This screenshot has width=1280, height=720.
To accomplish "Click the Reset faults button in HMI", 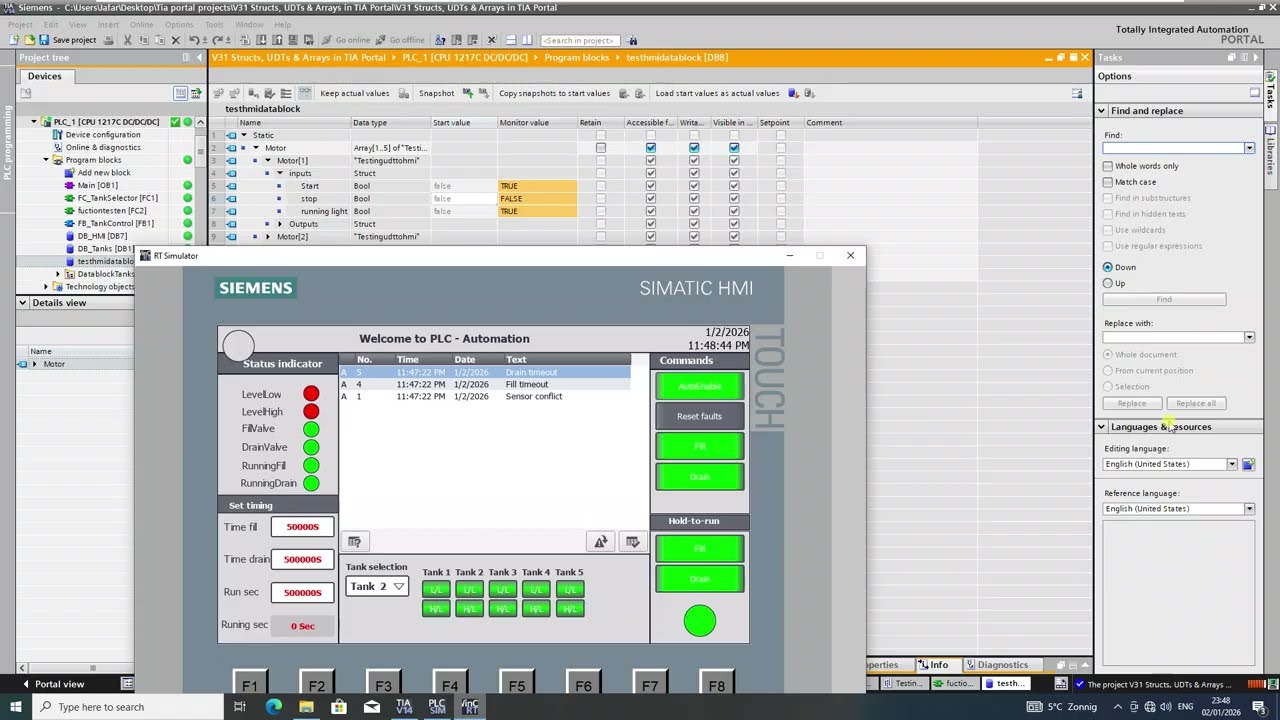I will (x=699, y=416).
